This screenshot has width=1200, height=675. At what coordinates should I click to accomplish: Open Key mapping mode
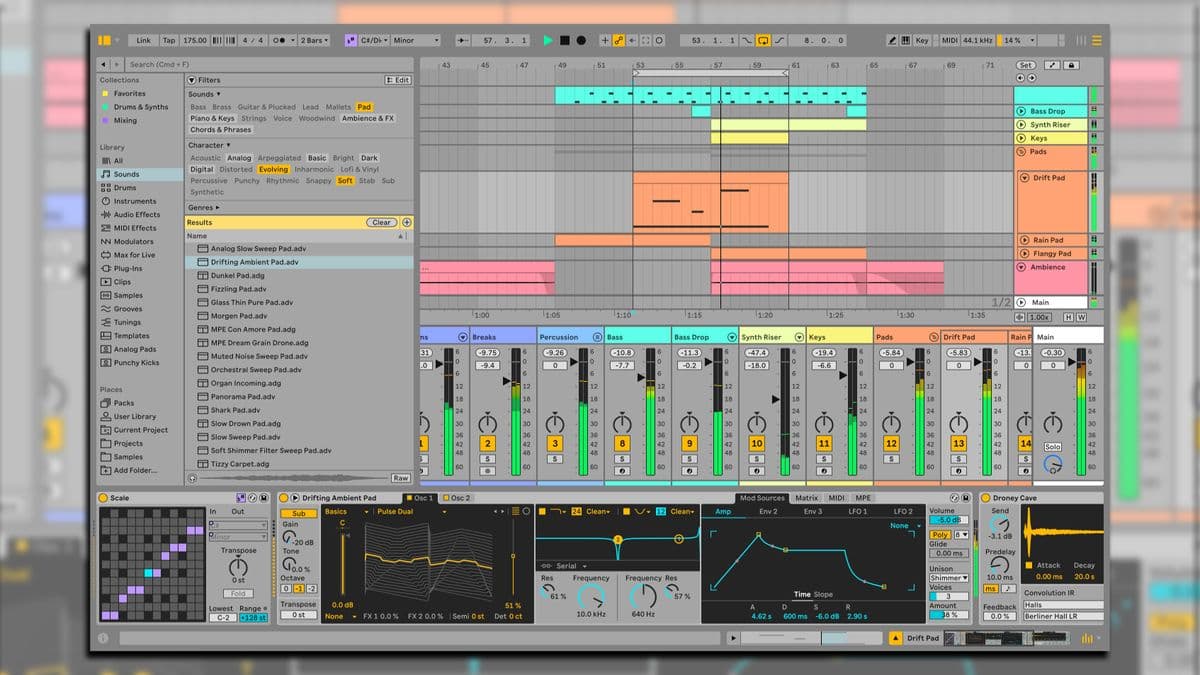click(x=920, y=40)
